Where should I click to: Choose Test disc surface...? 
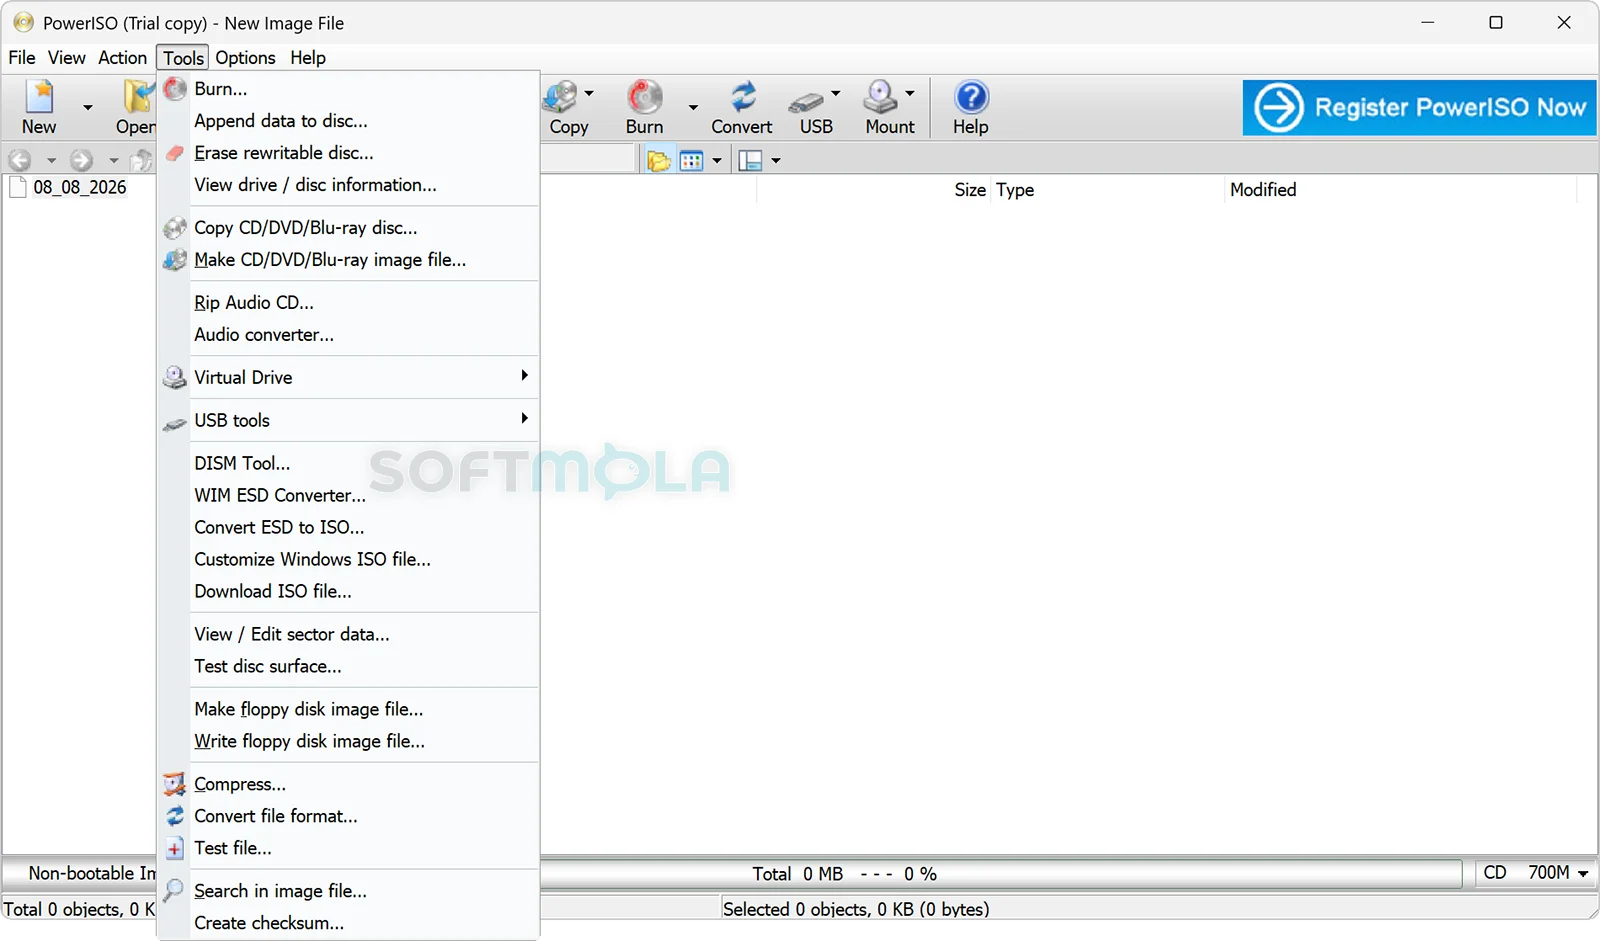(348, 666)
